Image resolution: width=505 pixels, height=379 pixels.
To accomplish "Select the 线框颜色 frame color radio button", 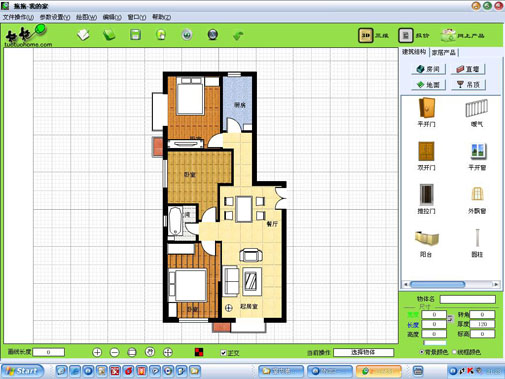I will point(454,352).
